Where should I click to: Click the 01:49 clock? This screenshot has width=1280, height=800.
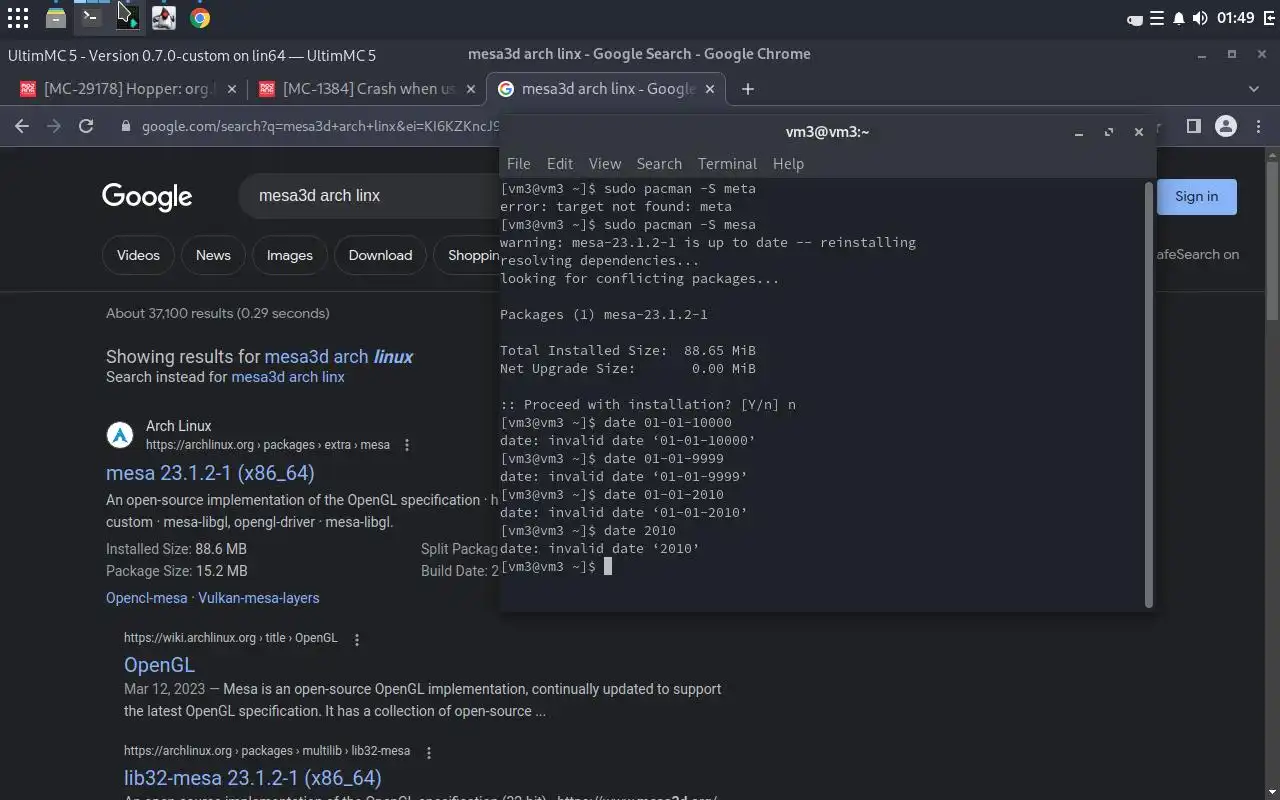1235,18
